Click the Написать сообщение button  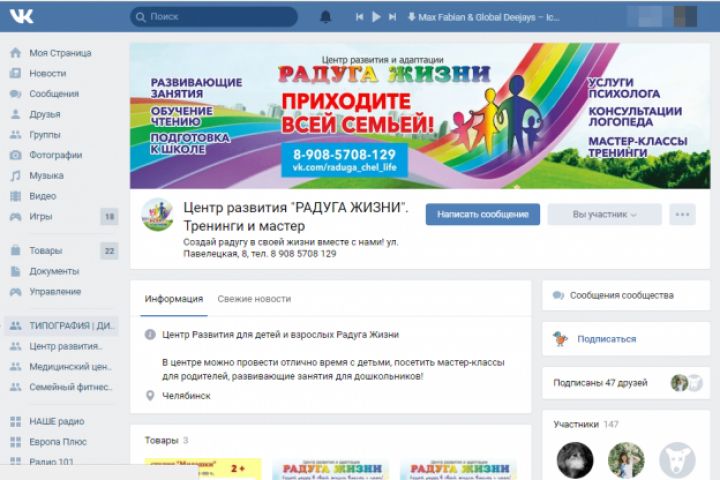click(x=483, y=215)
